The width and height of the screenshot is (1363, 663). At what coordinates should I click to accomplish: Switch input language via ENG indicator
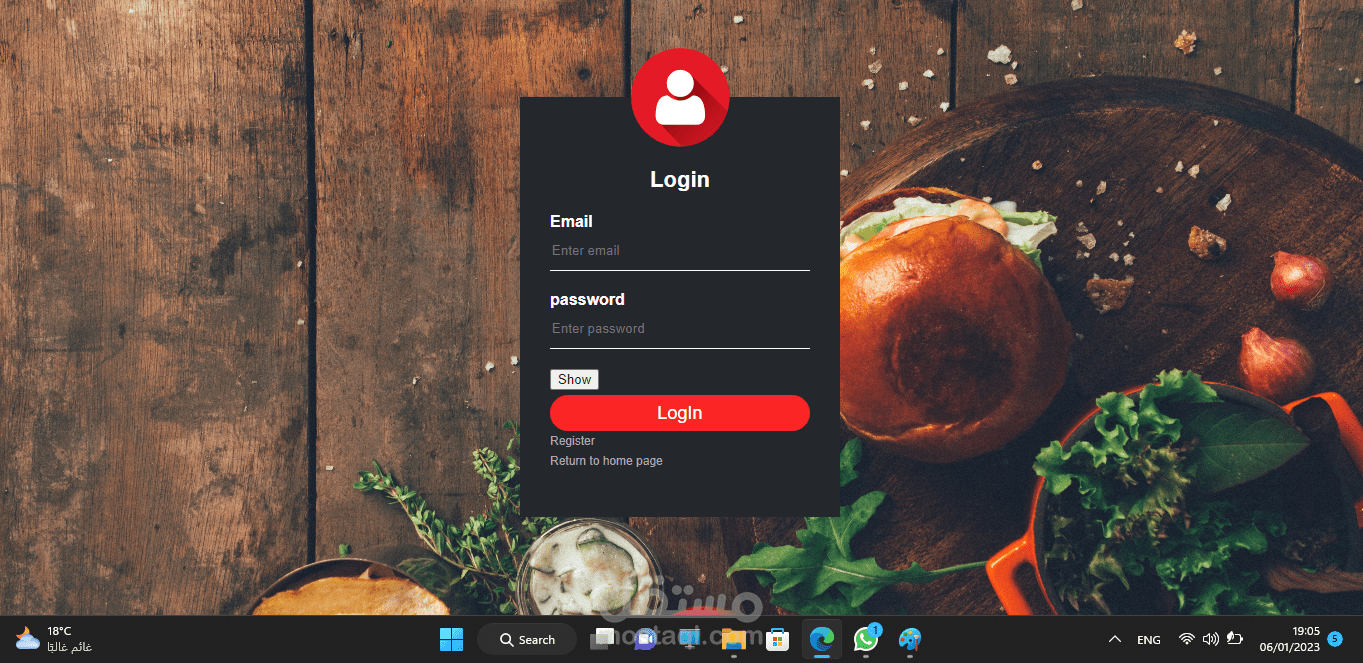(x=1149, y=639)
